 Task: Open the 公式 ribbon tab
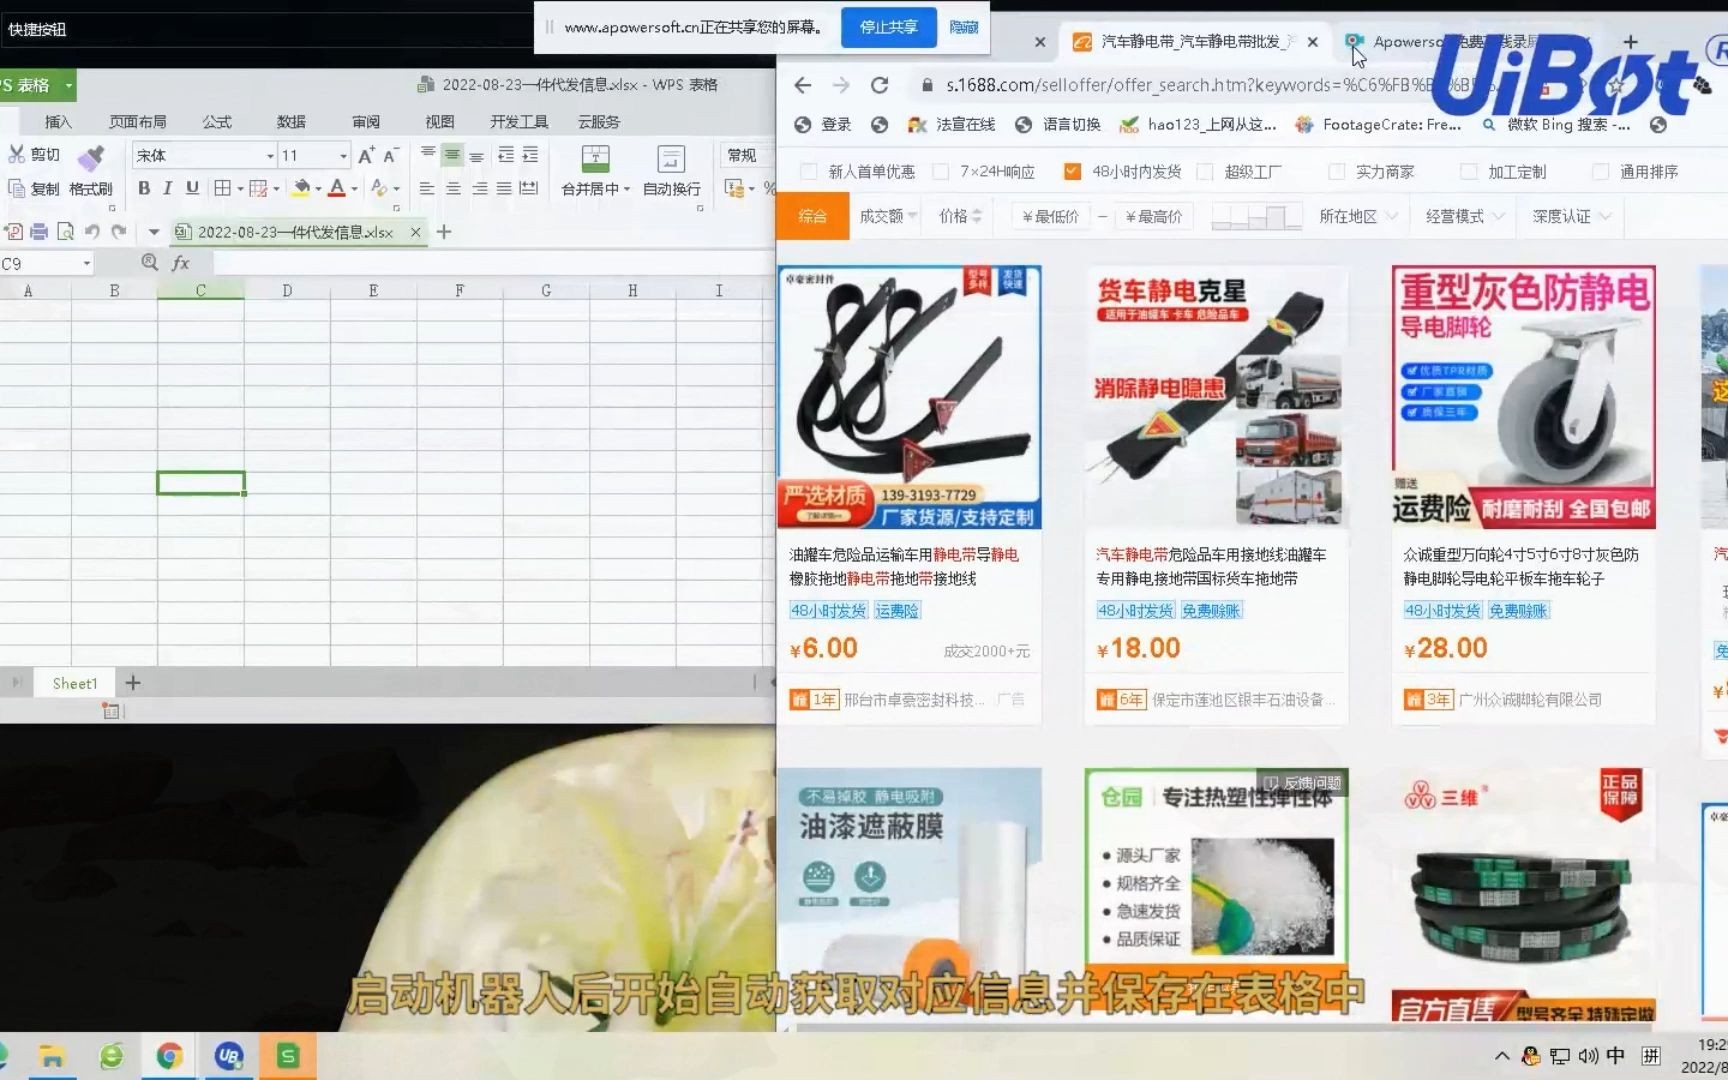(x=216, y=122)
